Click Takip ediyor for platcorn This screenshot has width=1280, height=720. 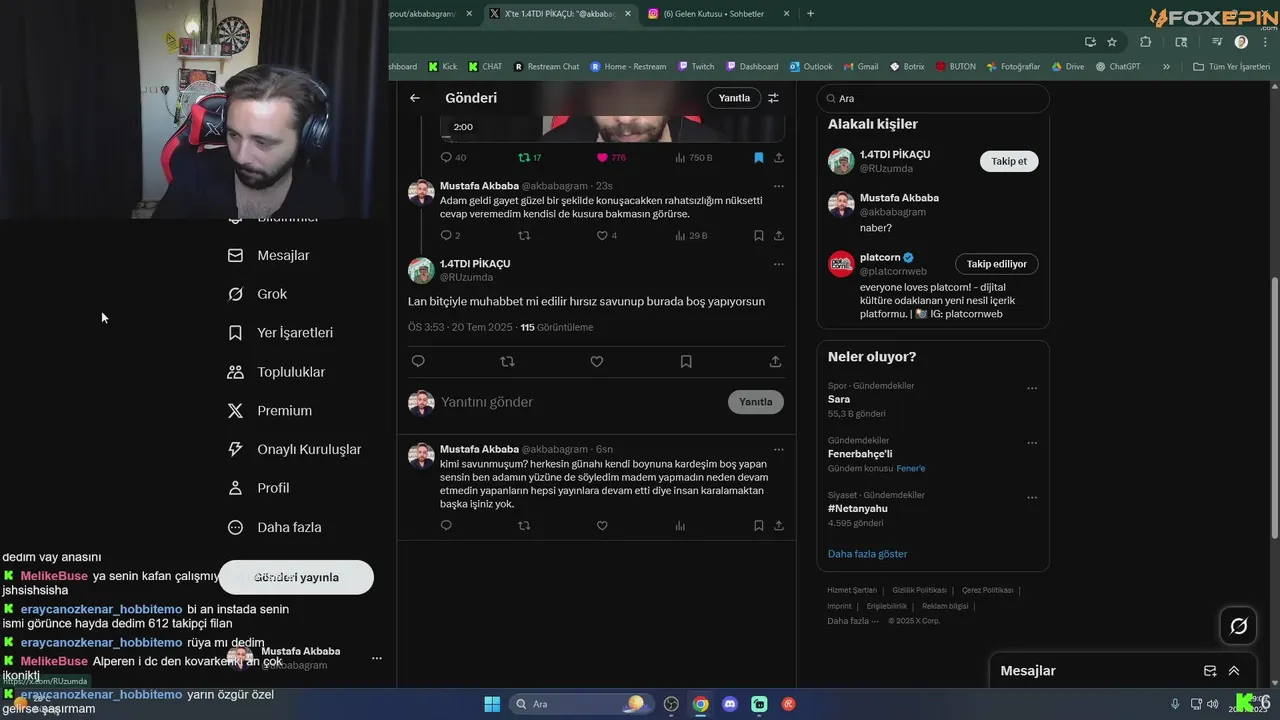997,264
